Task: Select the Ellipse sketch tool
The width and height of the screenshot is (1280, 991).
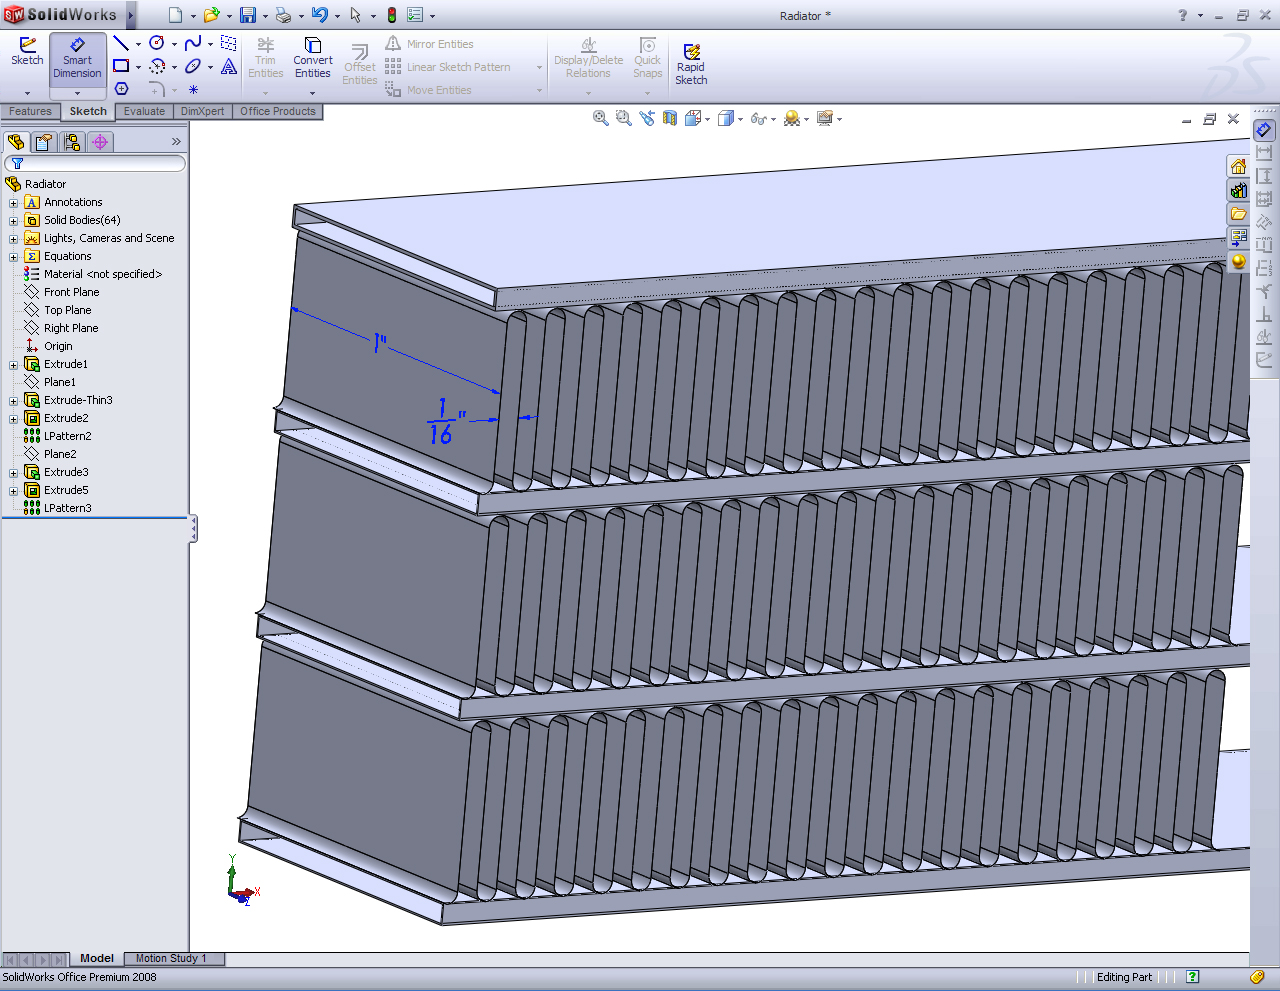Action: pos(193,66)
